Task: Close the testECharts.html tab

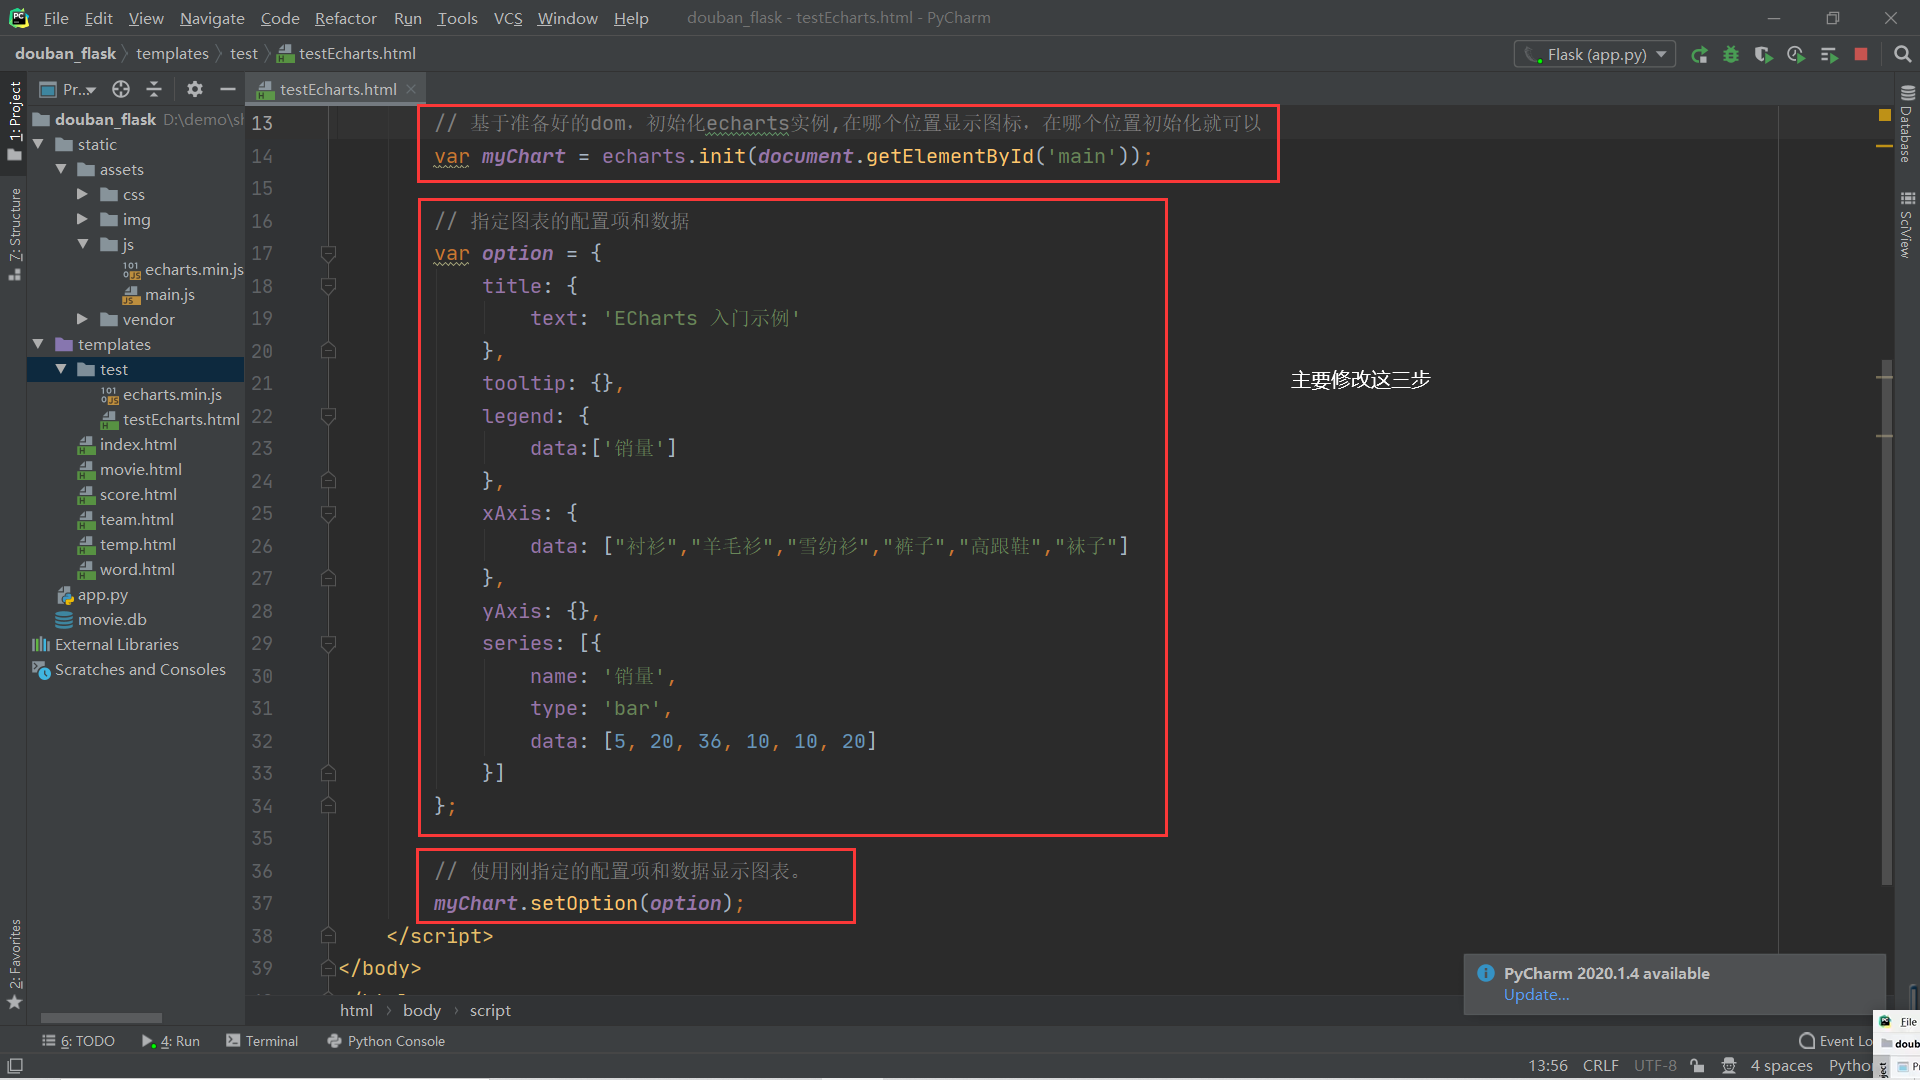Action: pos(411,89)
